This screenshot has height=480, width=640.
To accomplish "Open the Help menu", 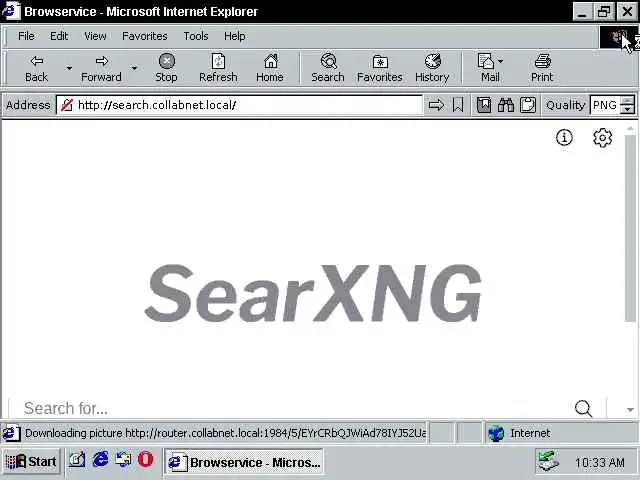I will coord(235,36).
